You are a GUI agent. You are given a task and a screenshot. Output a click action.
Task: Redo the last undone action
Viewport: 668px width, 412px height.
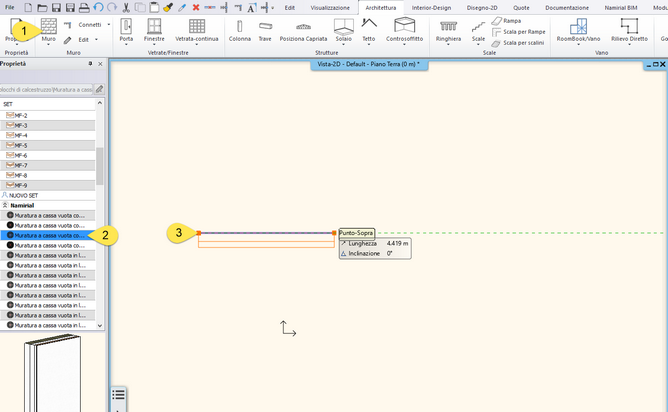(x=112, y=7)
